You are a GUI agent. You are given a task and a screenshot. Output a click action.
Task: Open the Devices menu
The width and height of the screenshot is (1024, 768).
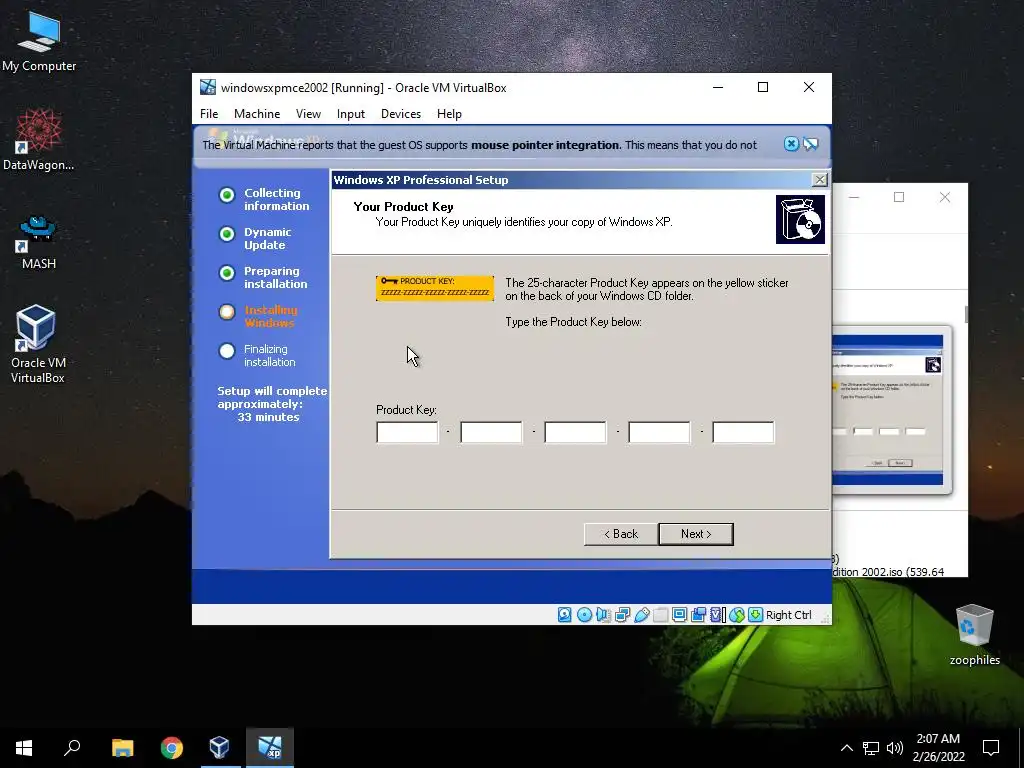coord(400,114)
